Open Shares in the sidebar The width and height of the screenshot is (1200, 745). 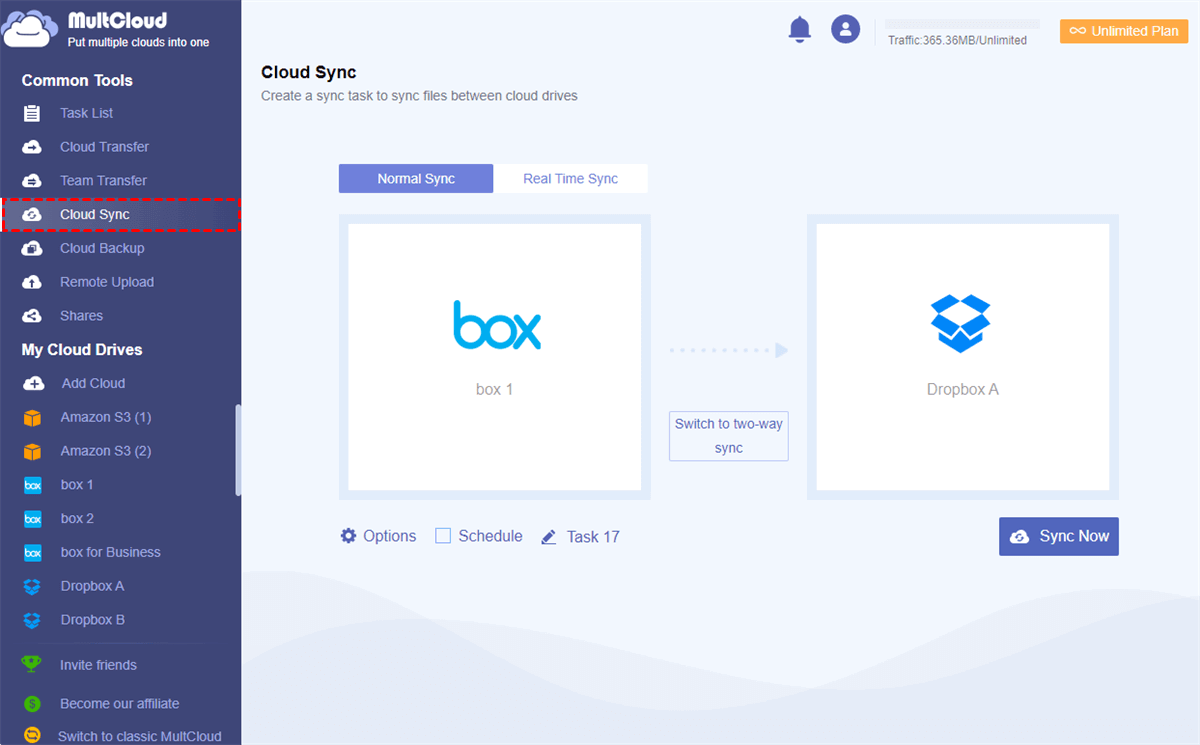click(81, 316)
